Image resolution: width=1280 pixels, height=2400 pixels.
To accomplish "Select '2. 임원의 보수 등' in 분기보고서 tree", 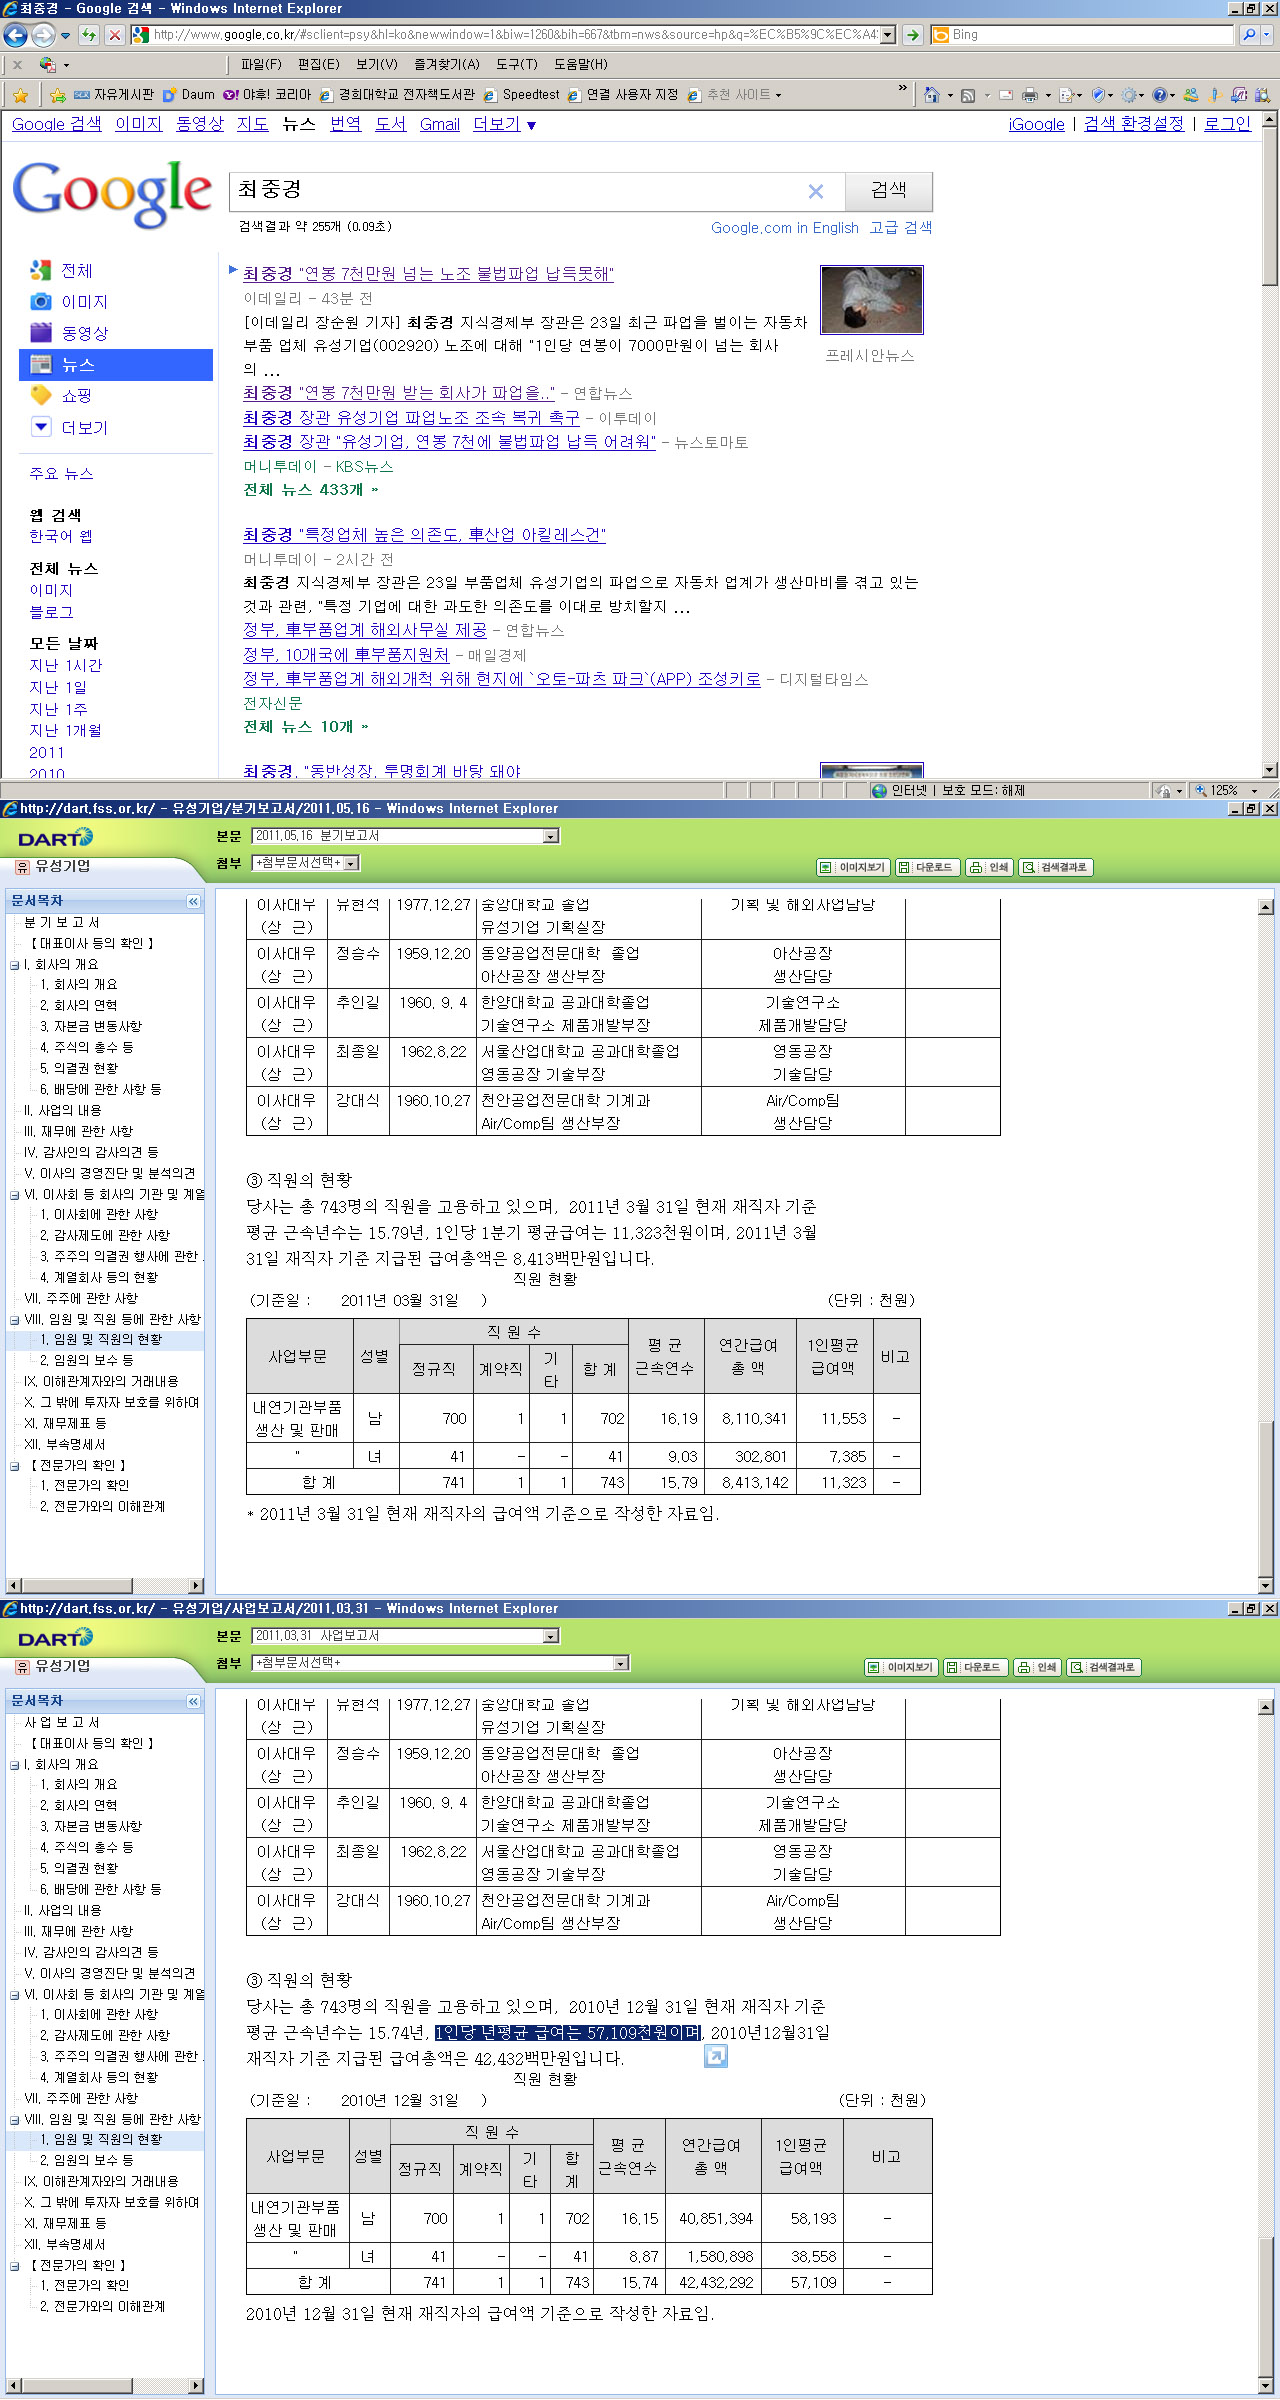I will (x=86, y=1360).
